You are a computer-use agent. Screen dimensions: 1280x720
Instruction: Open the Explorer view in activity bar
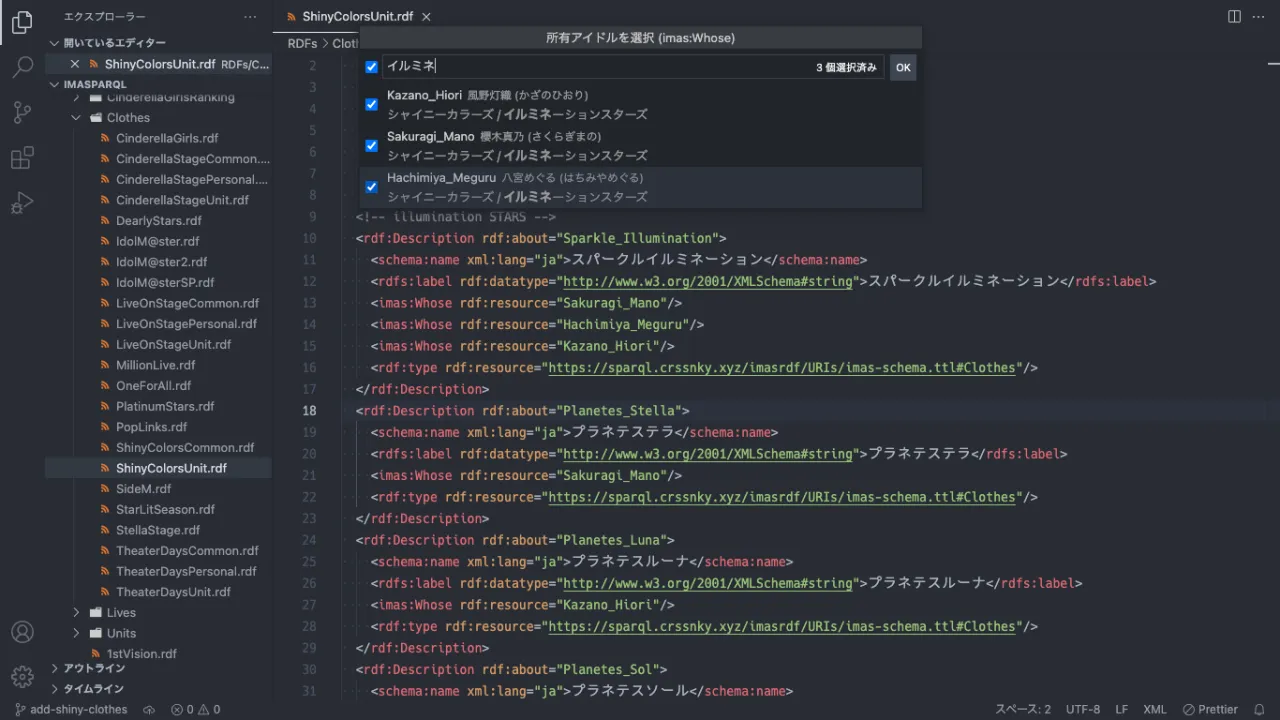22,22
